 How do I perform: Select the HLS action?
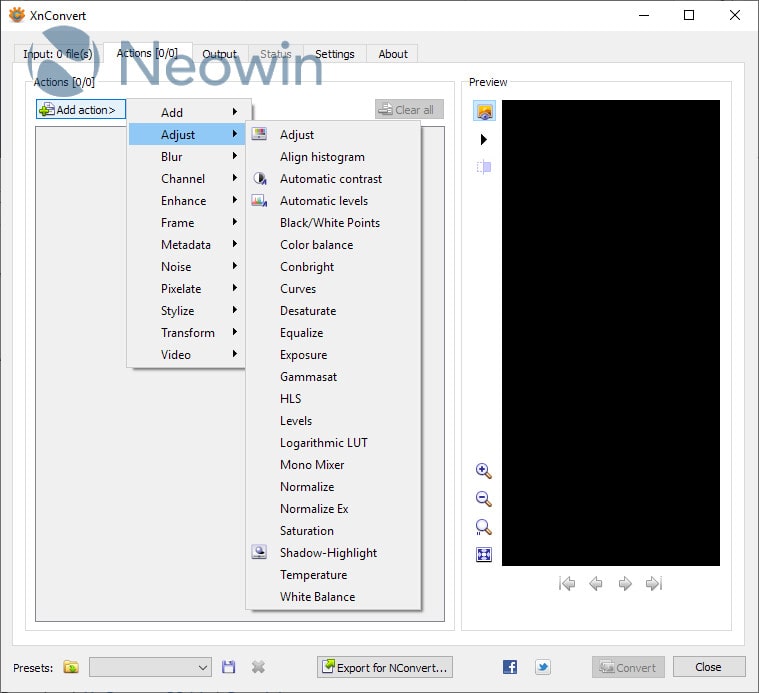coord(333,398)
